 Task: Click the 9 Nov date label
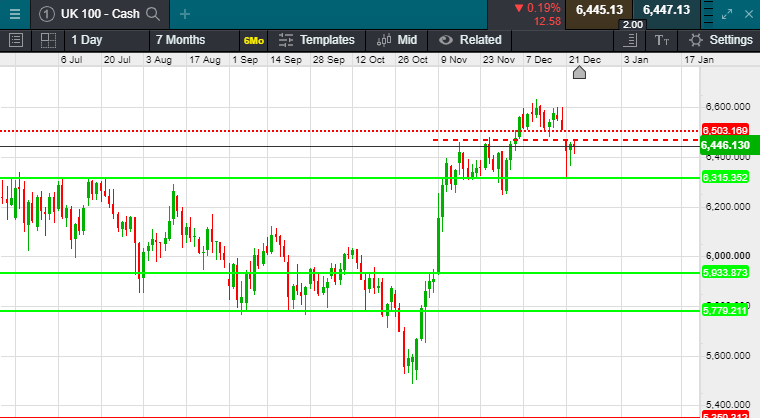454,60
